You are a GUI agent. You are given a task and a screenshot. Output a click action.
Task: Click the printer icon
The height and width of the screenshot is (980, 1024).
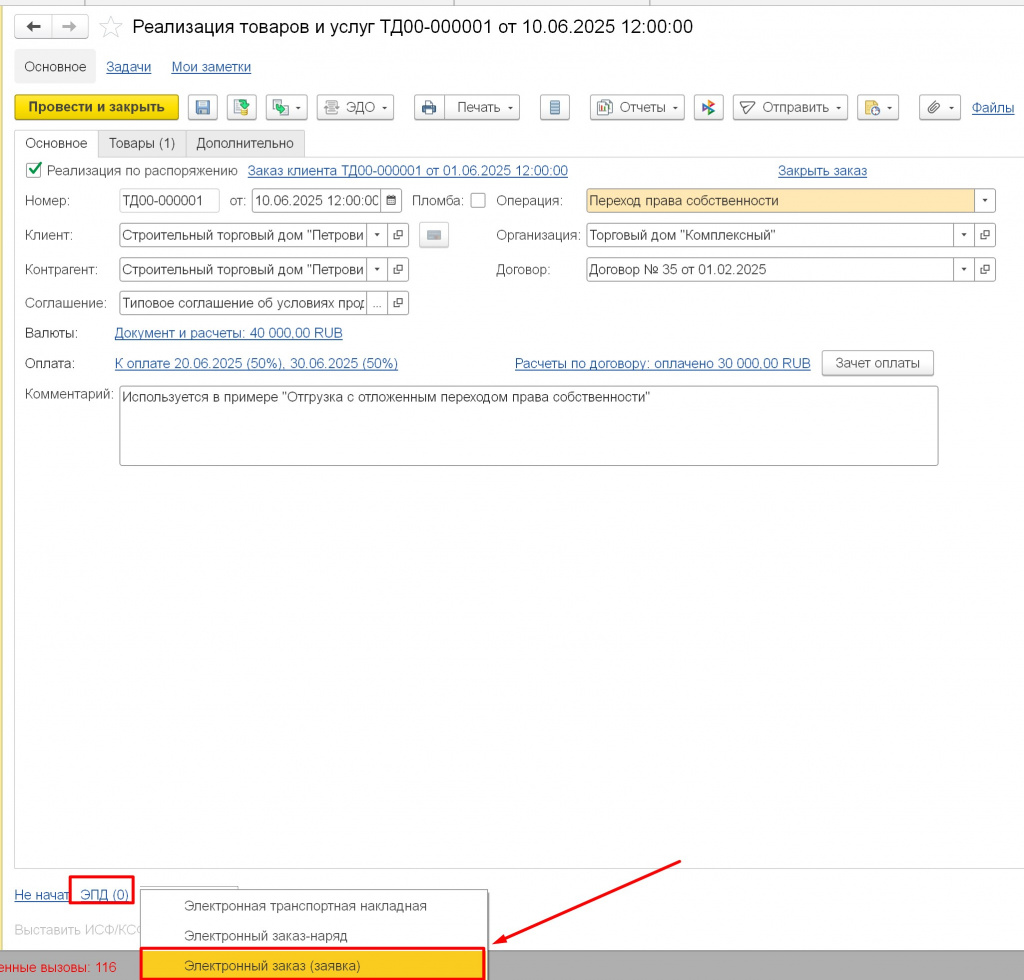[429, 107]
